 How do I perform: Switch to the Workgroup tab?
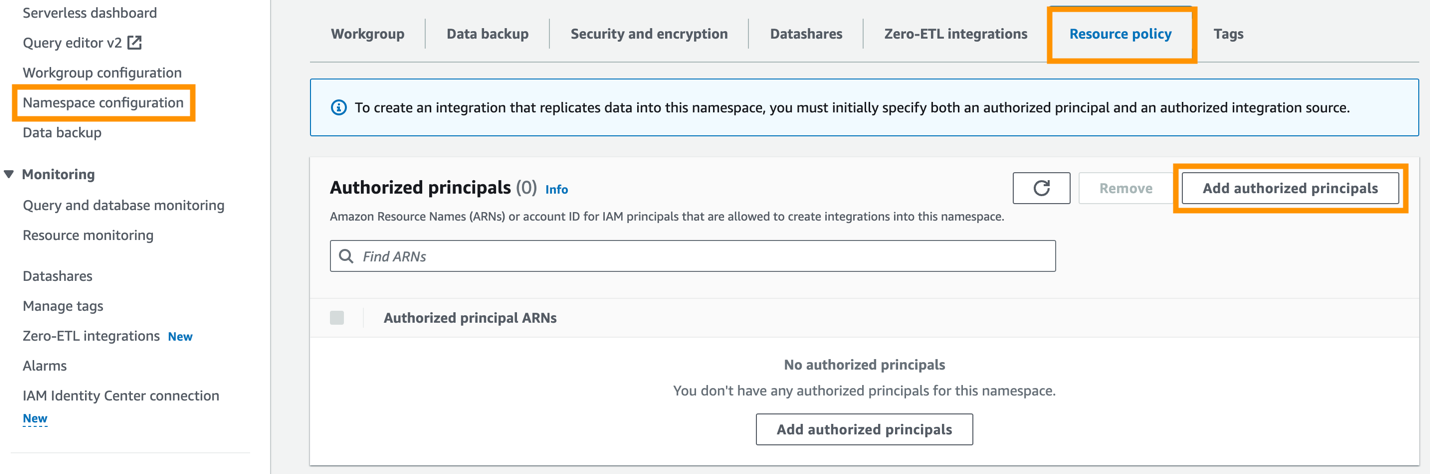(367, 34)
